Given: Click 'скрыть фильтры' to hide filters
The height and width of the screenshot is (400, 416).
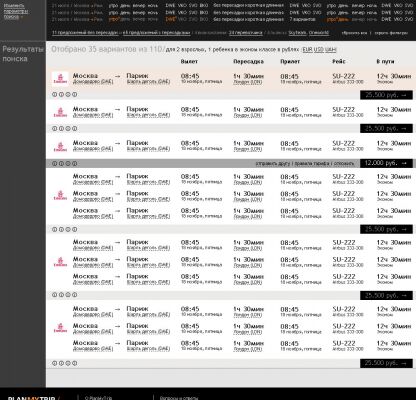Looking at the screenshot, I should coord(391,33).
